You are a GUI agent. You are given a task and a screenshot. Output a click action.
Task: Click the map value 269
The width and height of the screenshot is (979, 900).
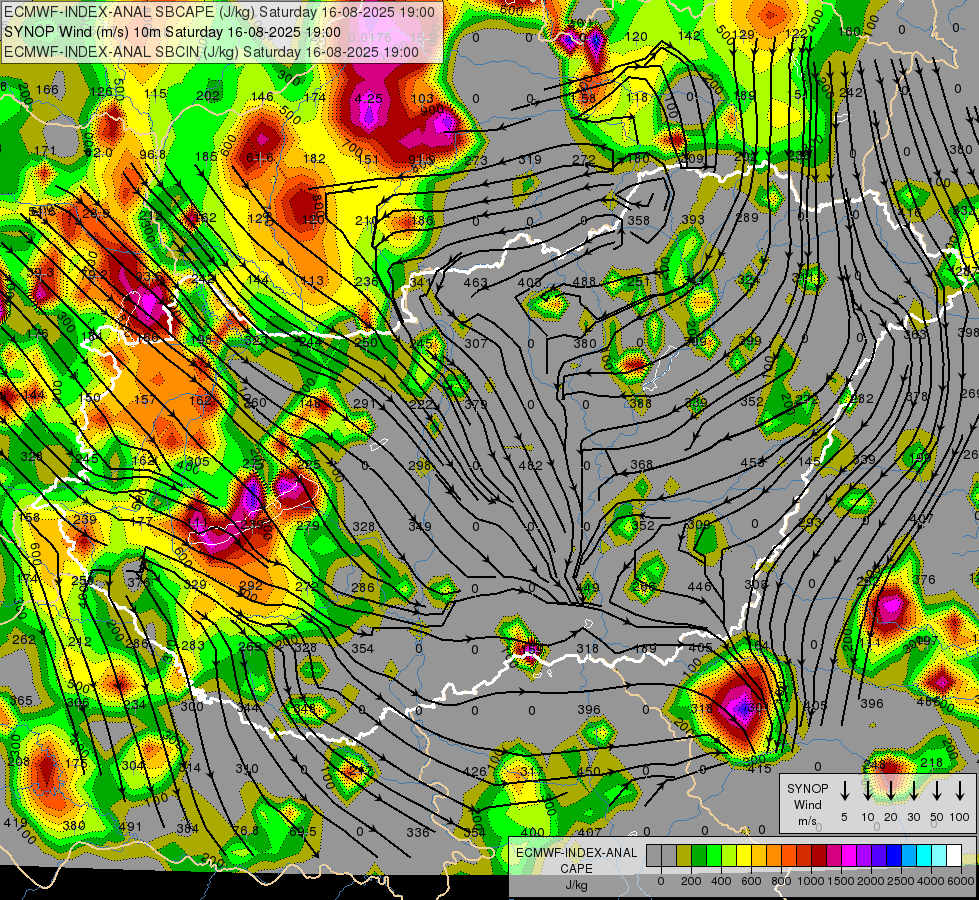970,393
